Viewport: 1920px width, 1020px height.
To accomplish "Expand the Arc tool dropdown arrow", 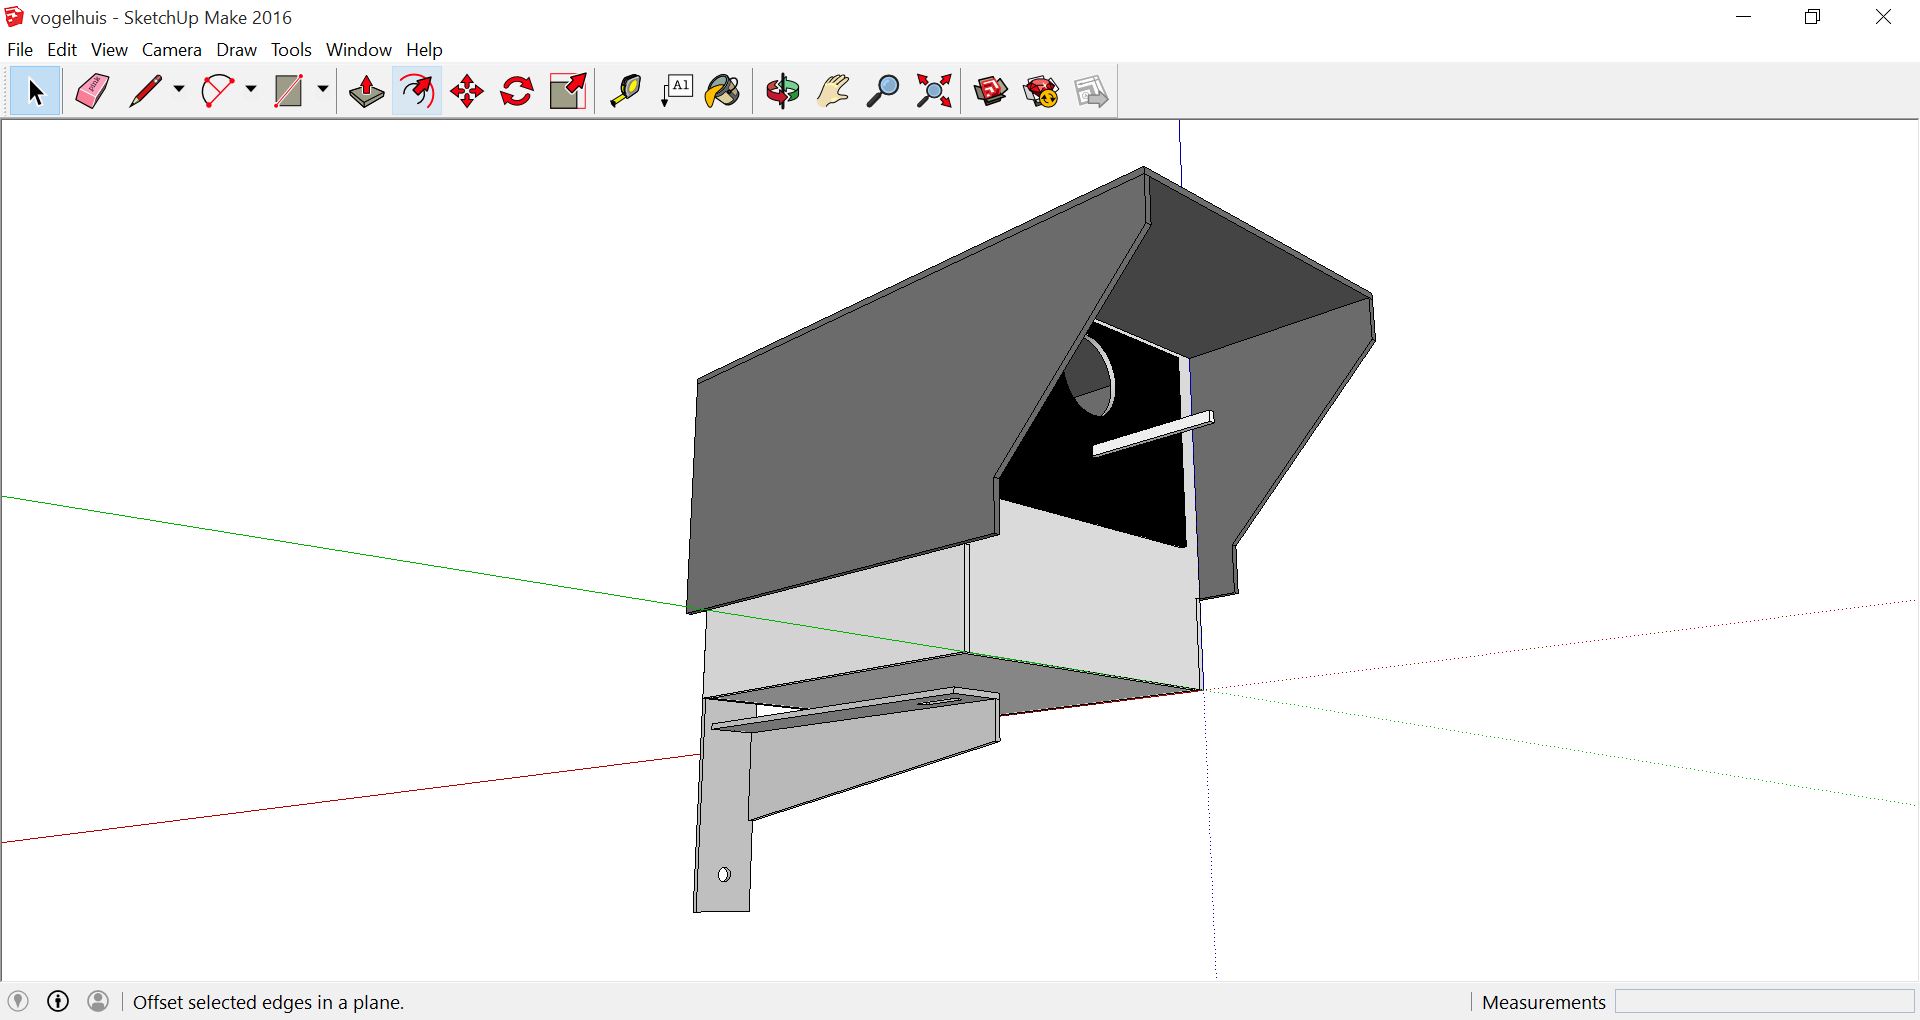I will tap(251, 90).
